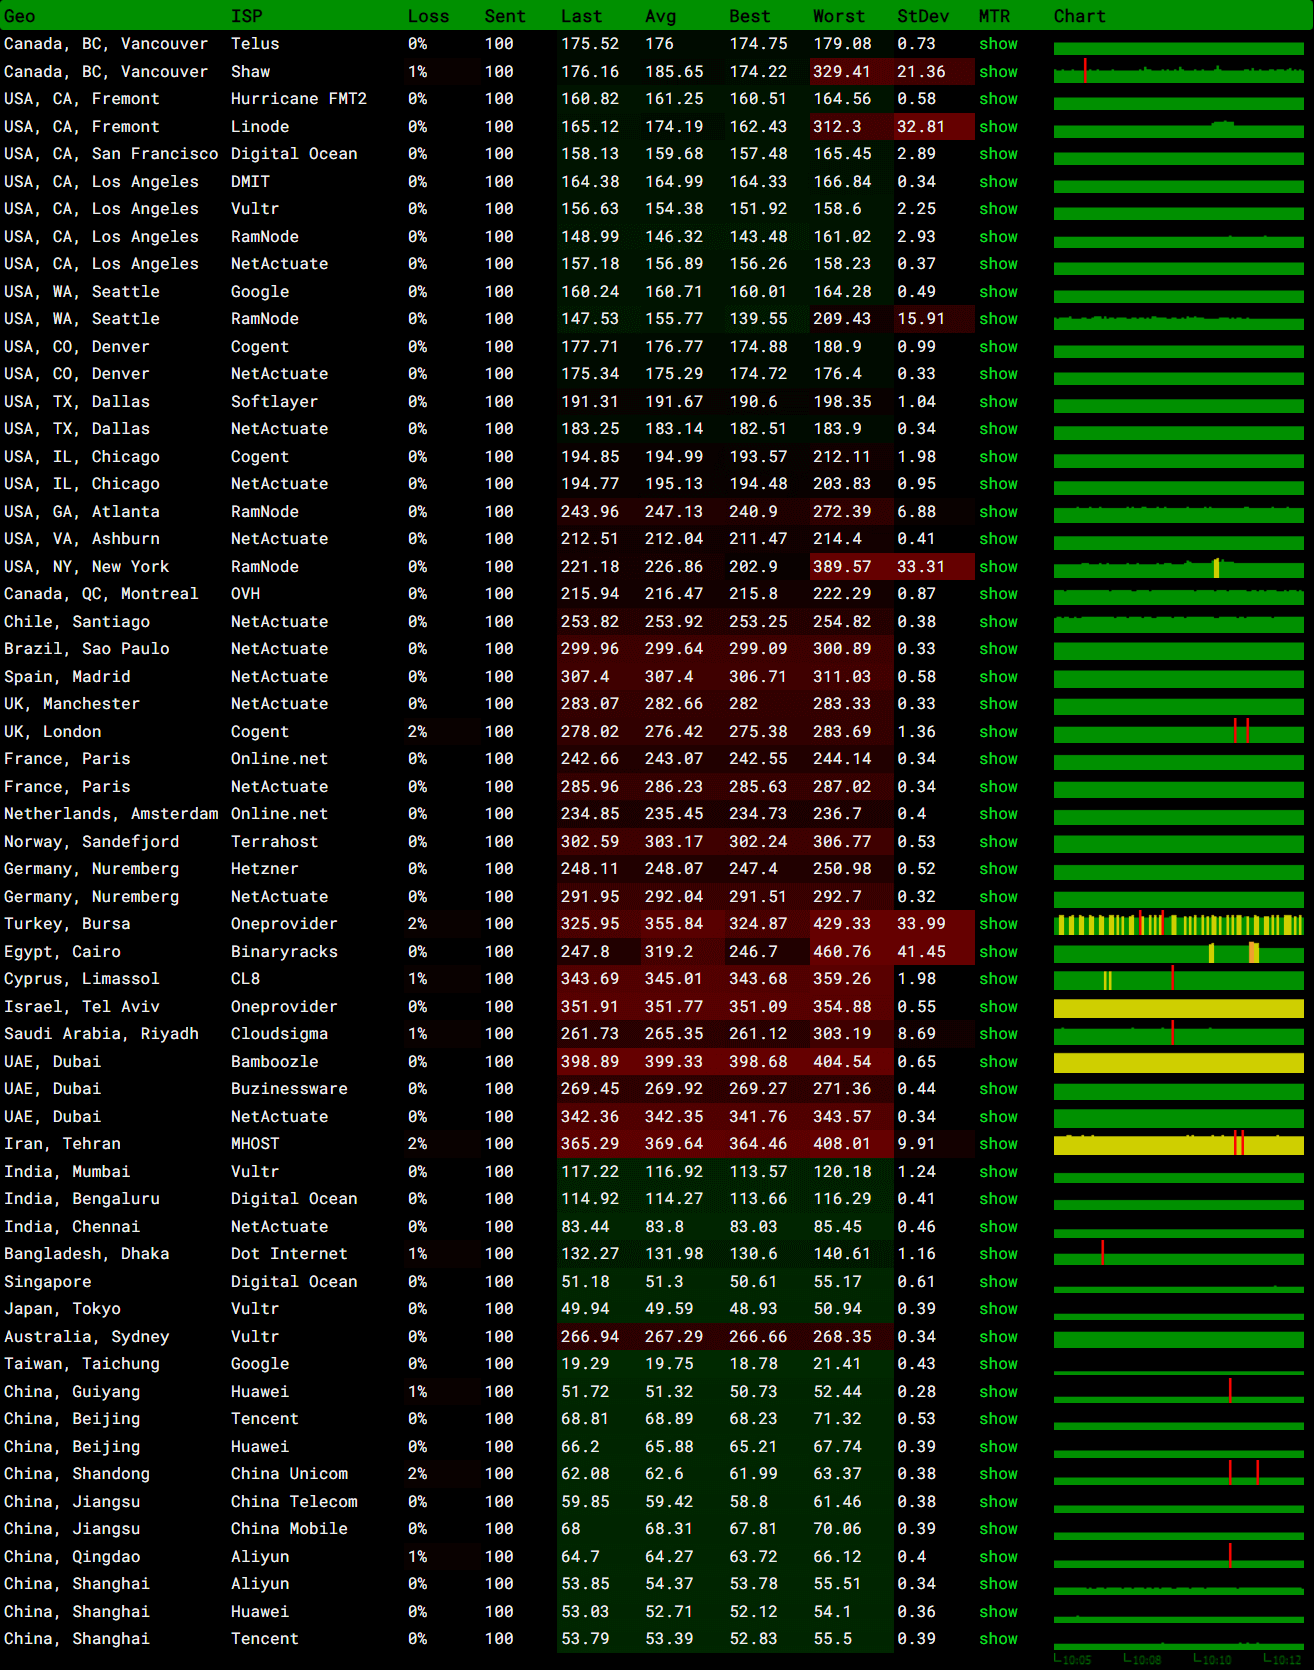Click the MTR column header
Screen dimensions: 1314x1670
[x=995, y=16]
